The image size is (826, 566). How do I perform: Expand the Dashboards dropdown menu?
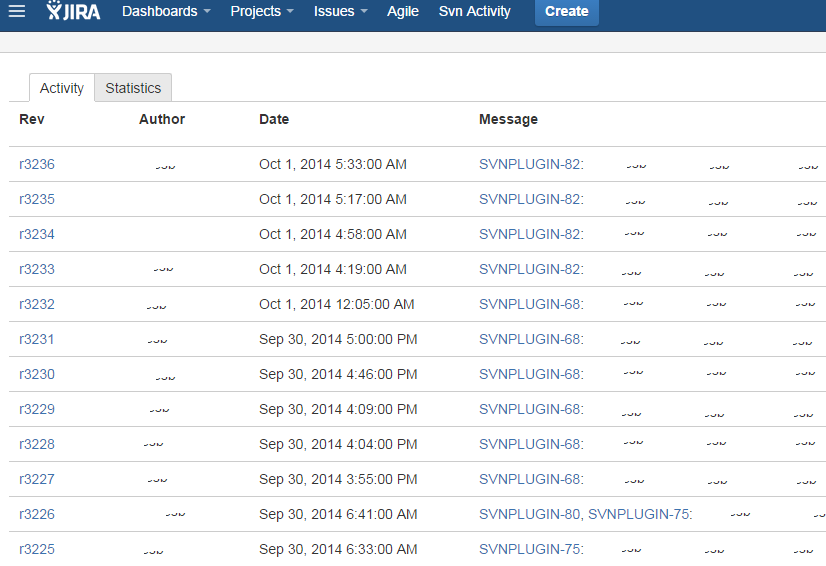[166, 12]
